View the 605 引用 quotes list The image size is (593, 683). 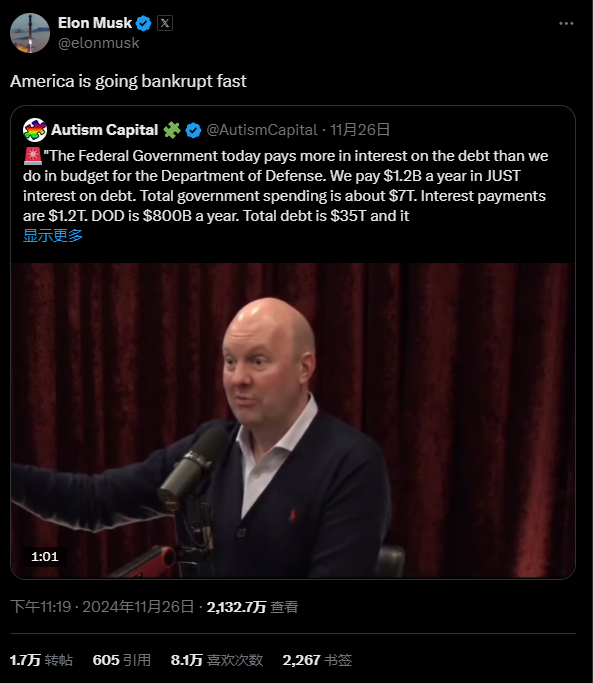[122, 660]
